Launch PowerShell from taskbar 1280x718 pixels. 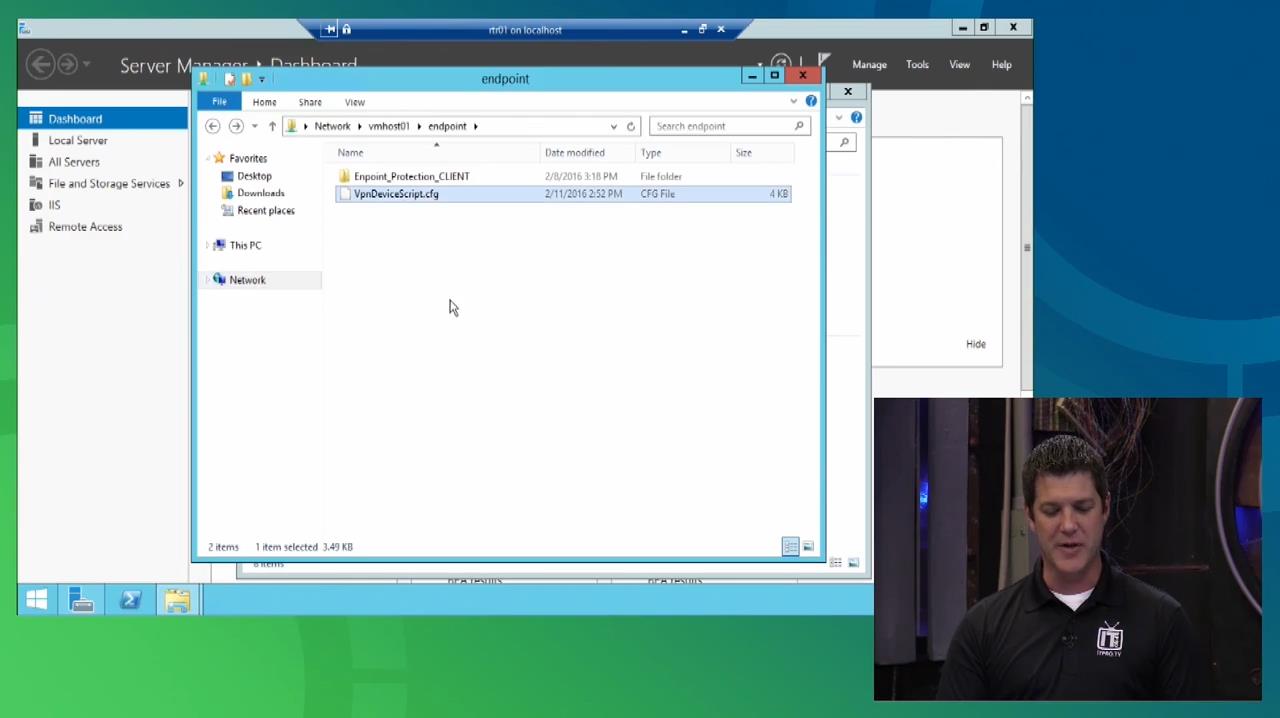[130, 600]
